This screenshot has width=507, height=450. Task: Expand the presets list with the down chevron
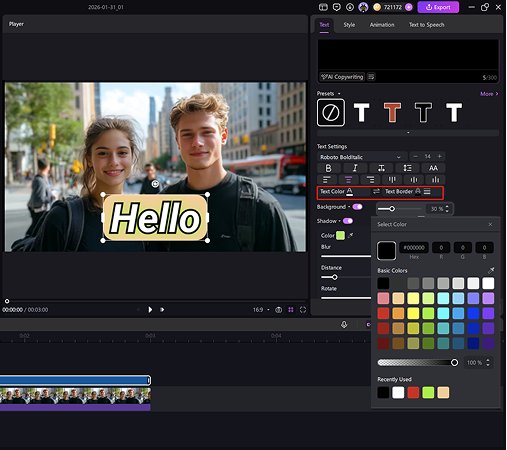point(408,133)
